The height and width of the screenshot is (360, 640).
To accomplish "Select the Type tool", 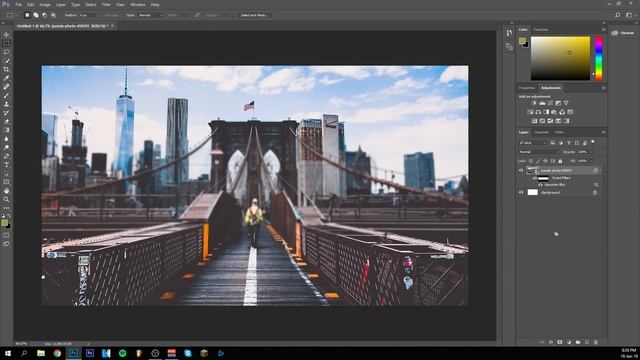I will pos(6,165).
